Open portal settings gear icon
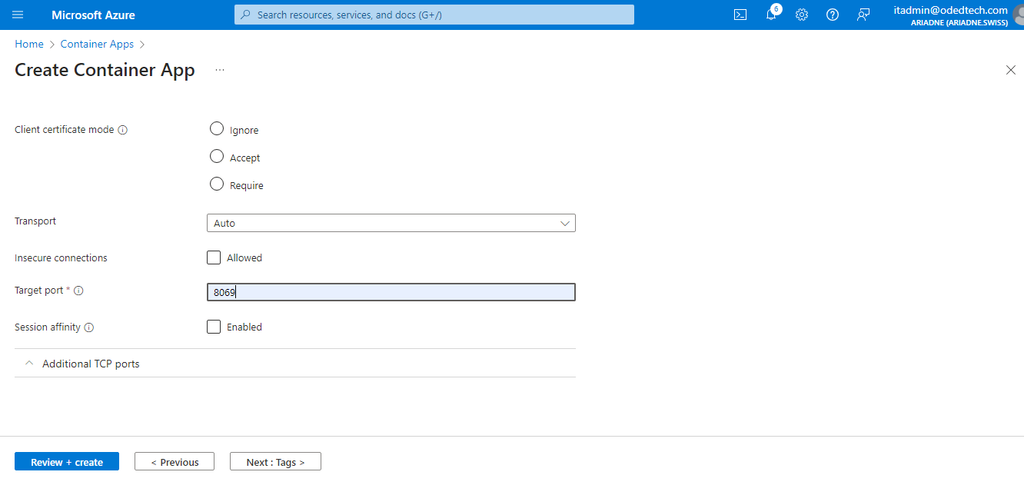Screen dimensions: 1024x485 pos(801,15)
